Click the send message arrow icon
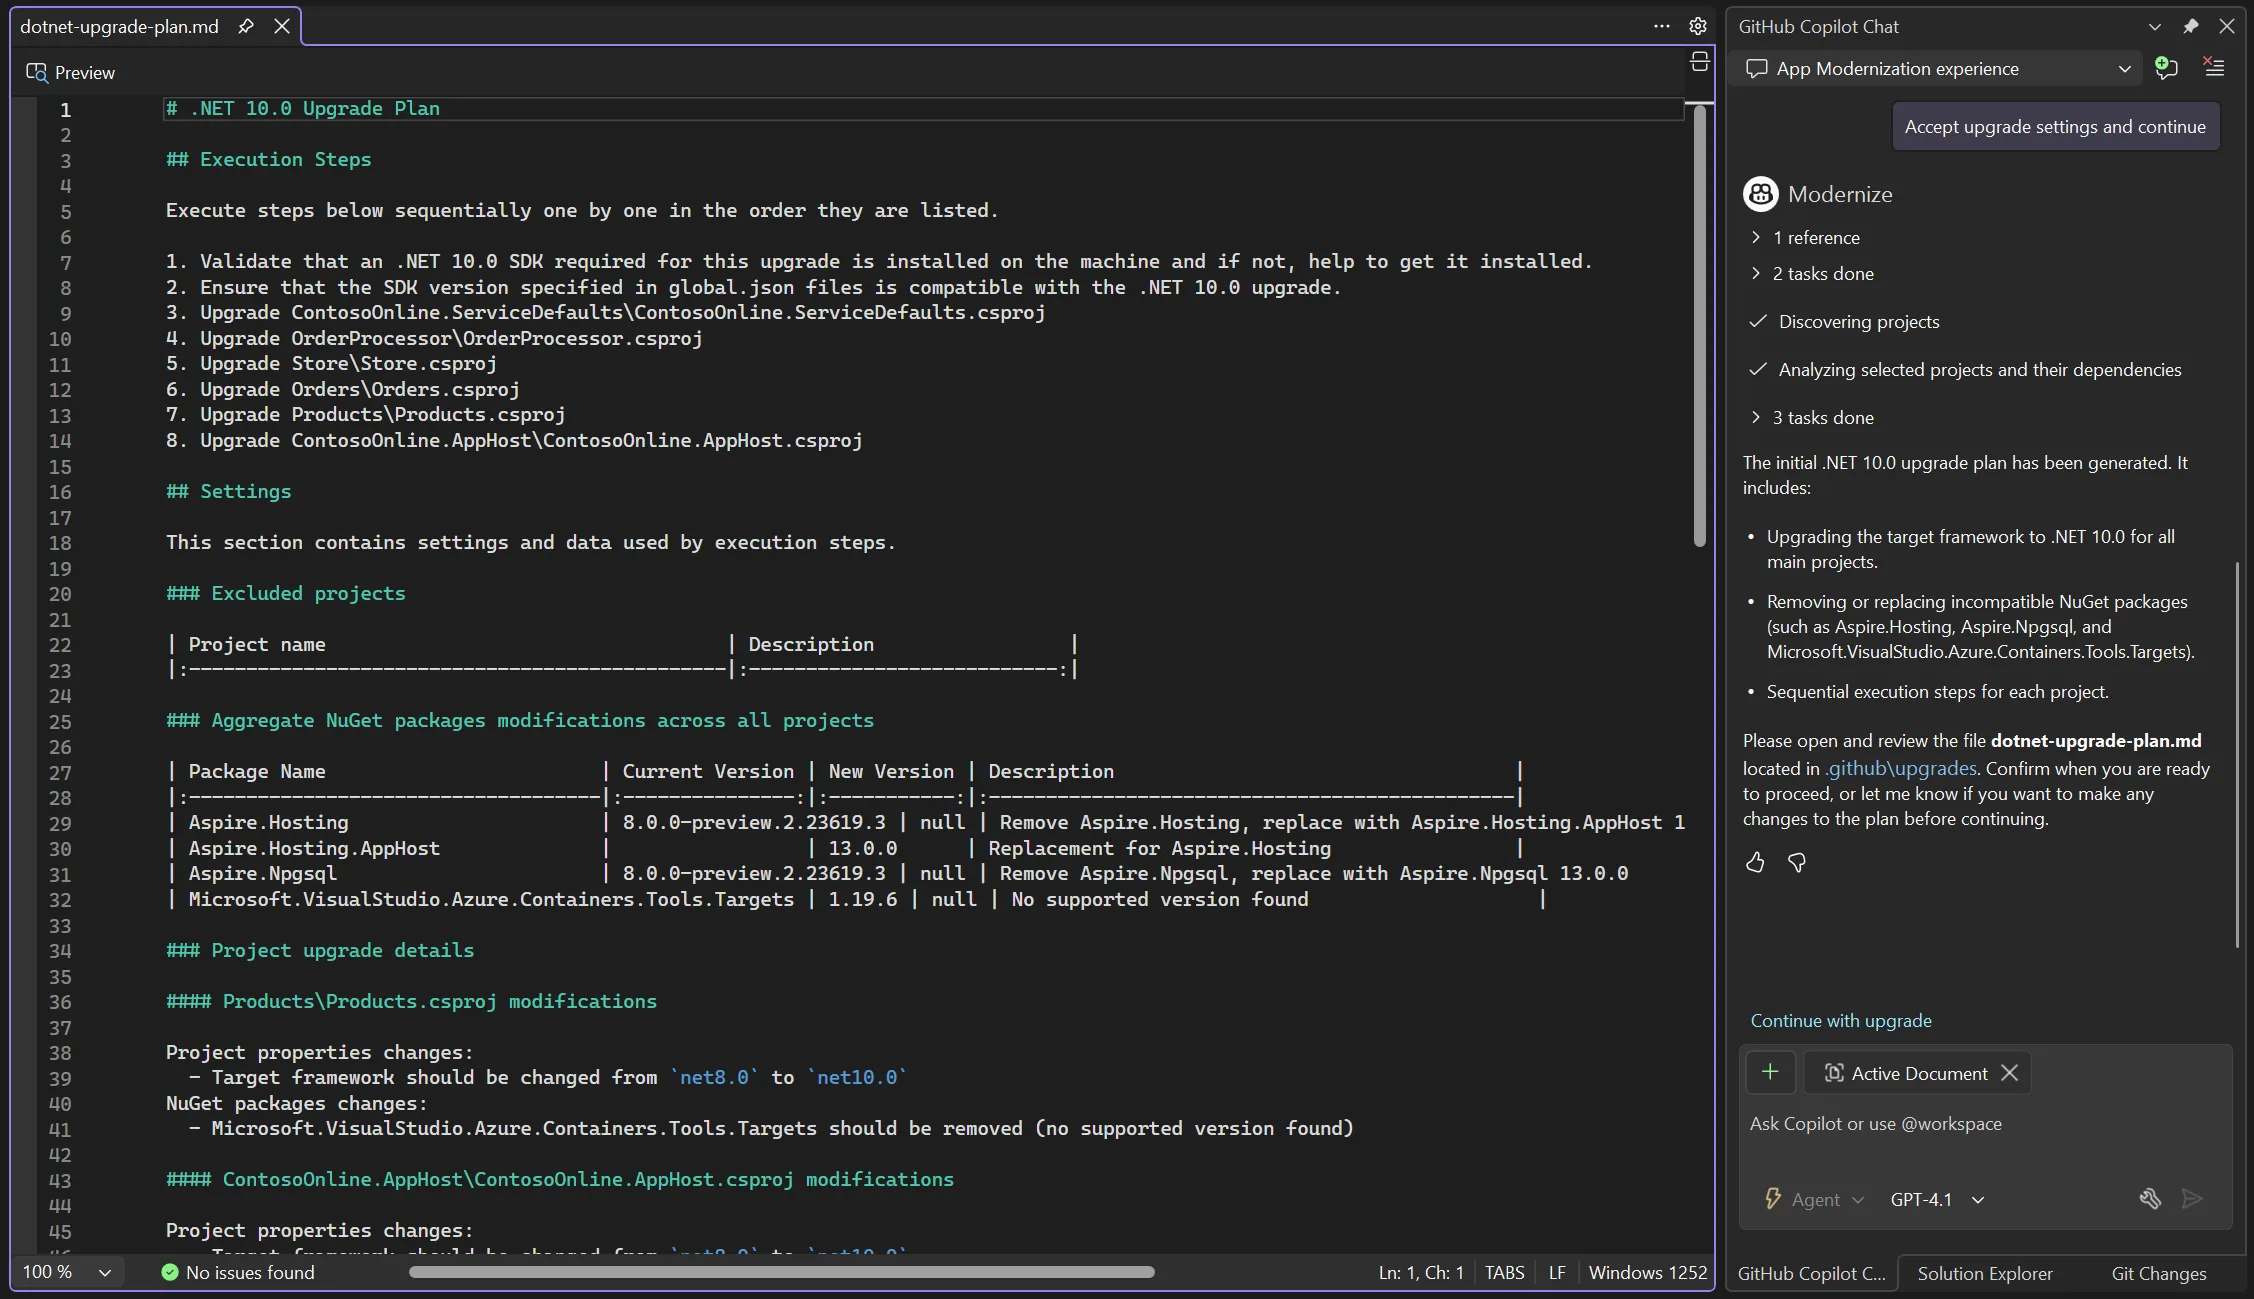Viewport: 2254px width, 1299px height. [2192, 1198]
